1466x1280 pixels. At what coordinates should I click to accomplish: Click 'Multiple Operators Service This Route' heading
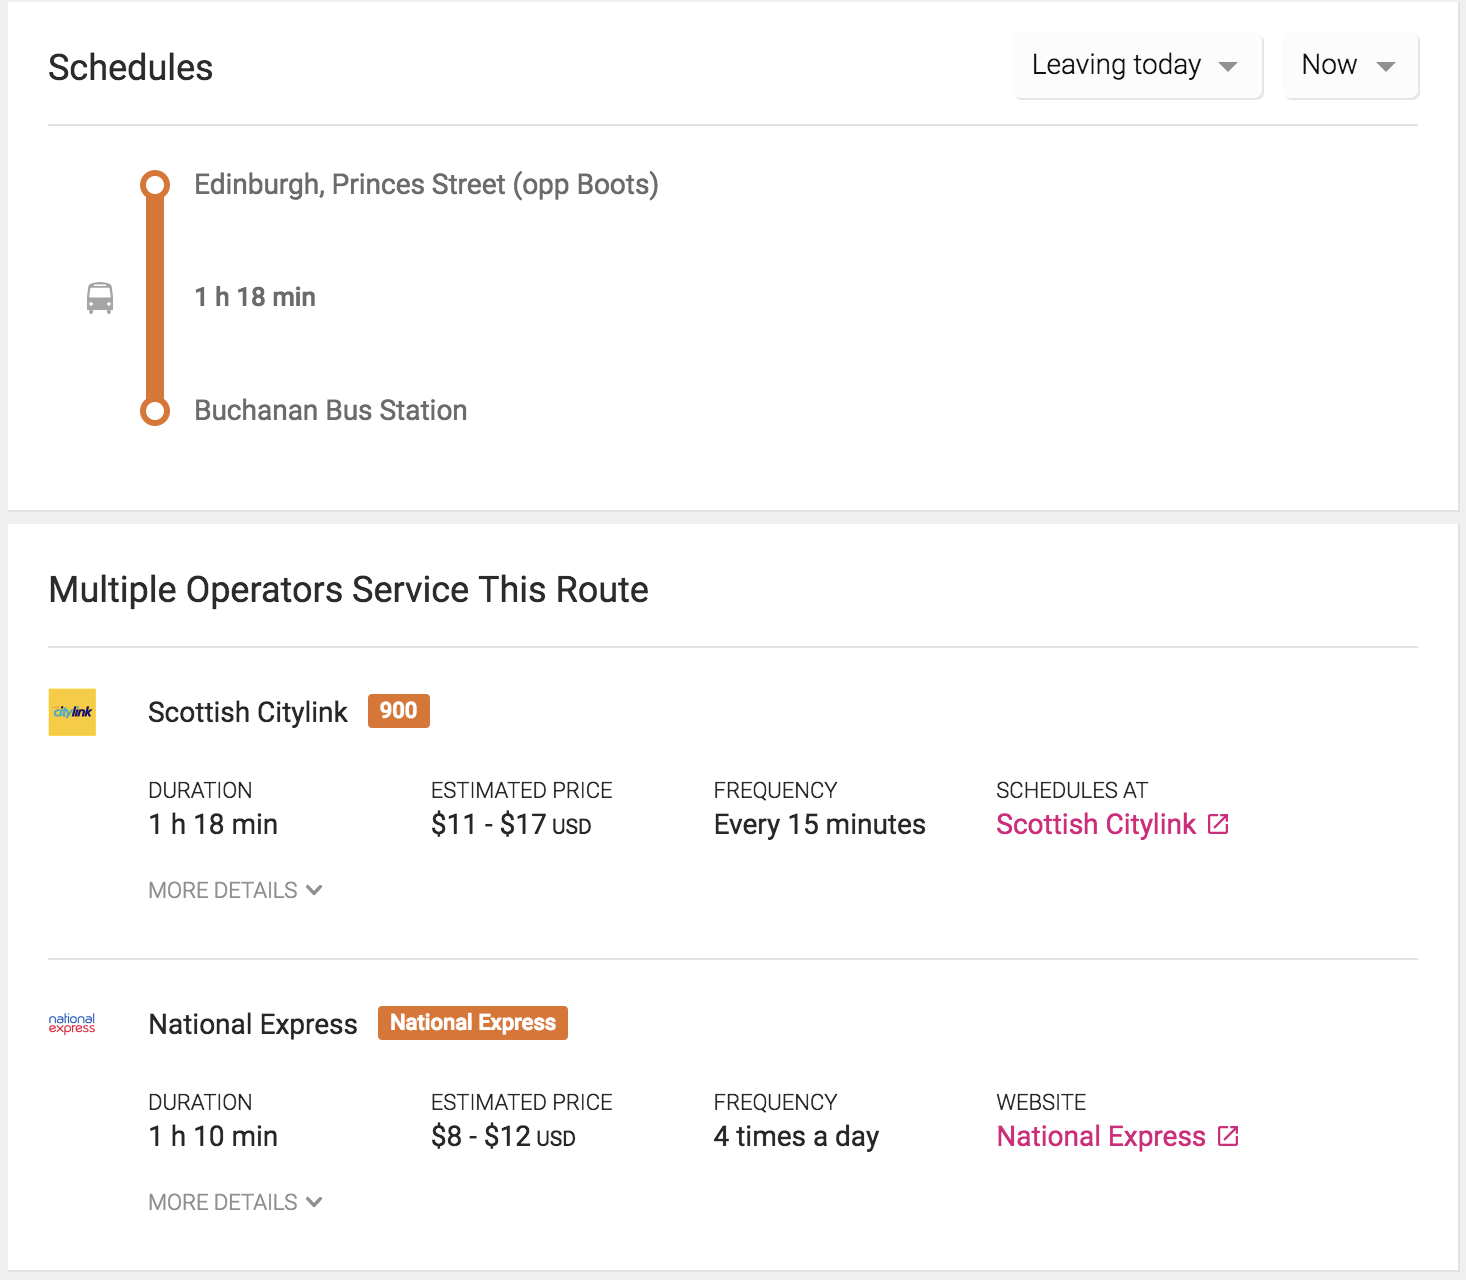(x=349, y=590)
